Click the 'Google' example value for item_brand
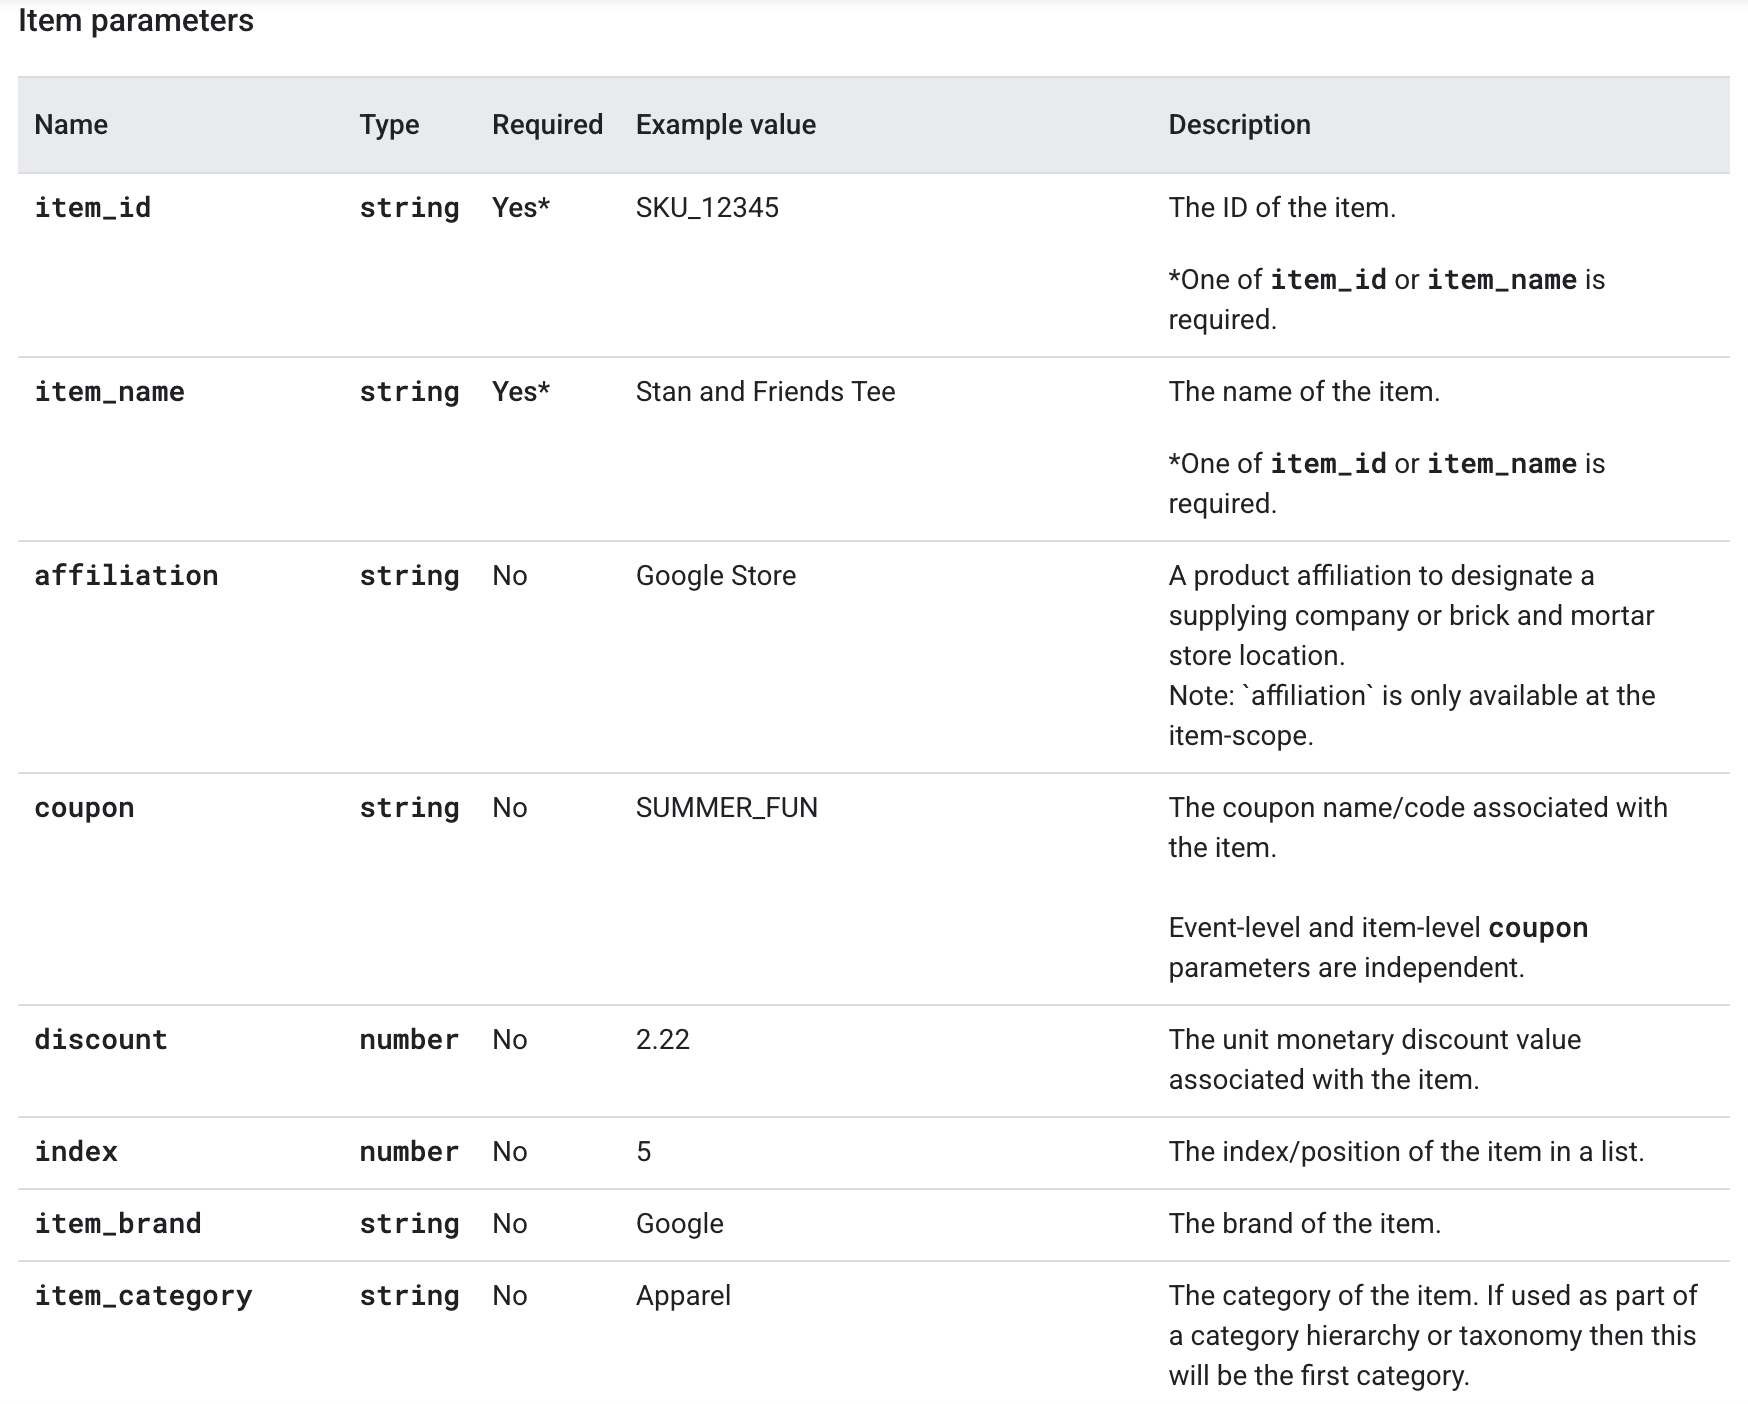Screen dimensions: 1748x1404 point(680,1223)
